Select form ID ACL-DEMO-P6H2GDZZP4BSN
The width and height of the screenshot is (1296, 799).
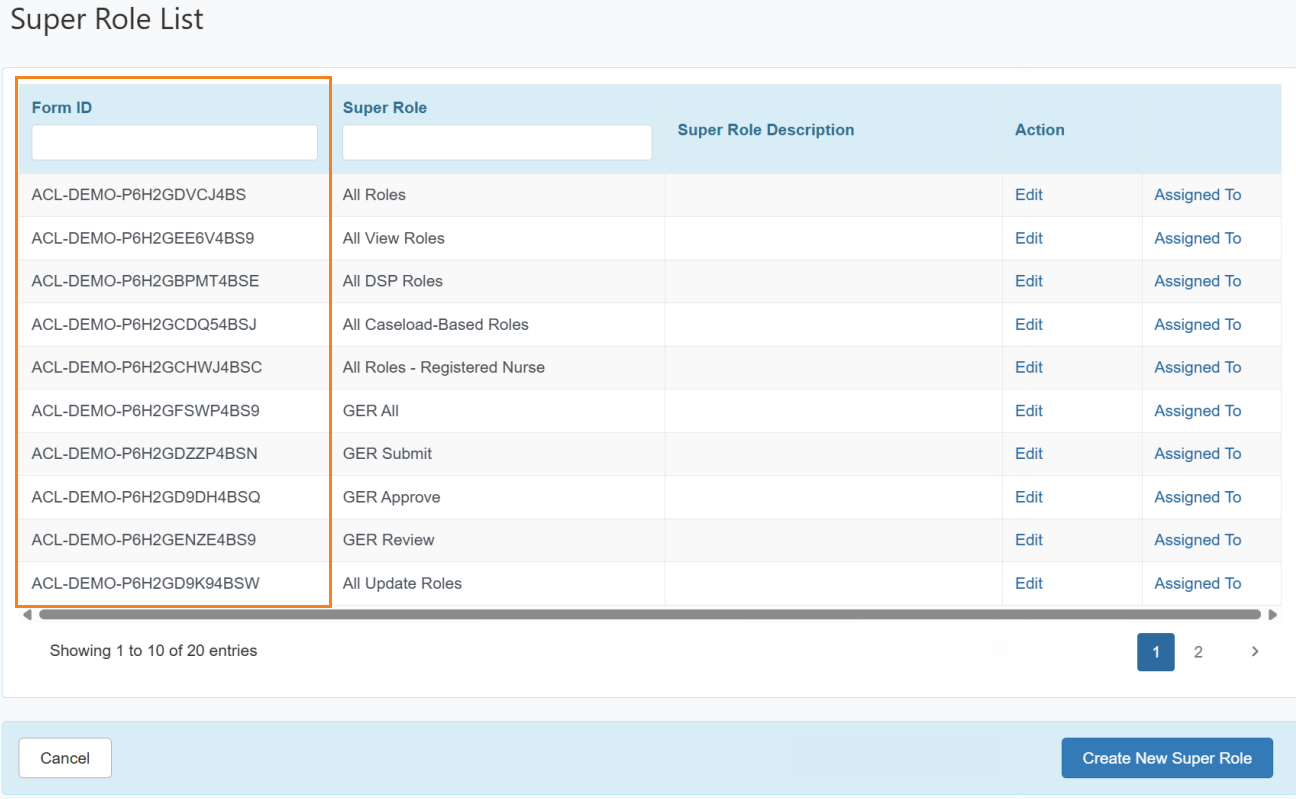pyautogui.click(x=145, y=453)
